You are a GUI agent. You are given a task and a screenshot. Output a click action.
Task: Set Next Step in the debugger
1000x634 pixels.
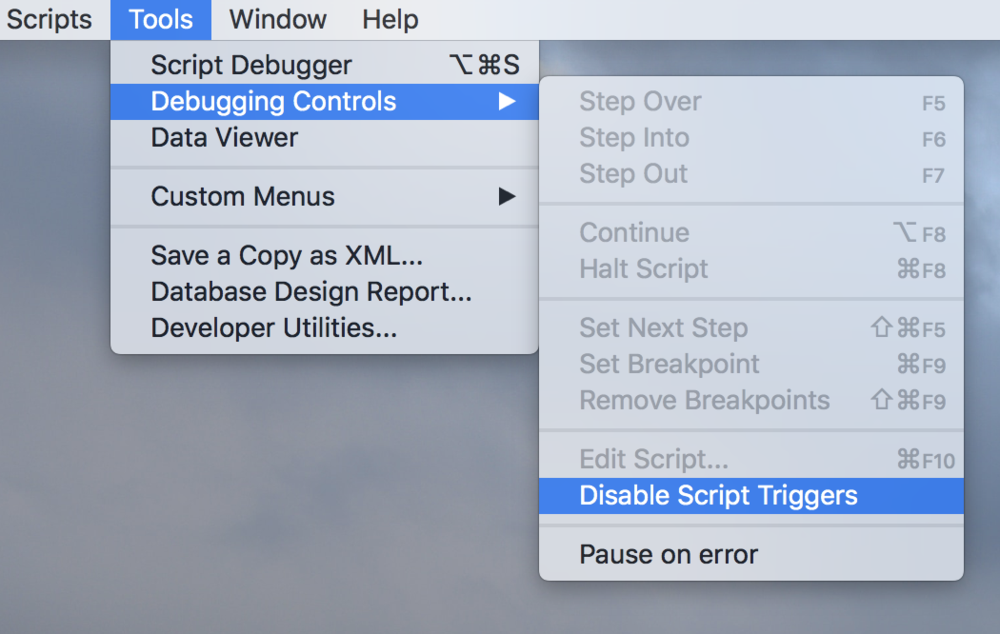pyautogui.click(x=663, y=328)
